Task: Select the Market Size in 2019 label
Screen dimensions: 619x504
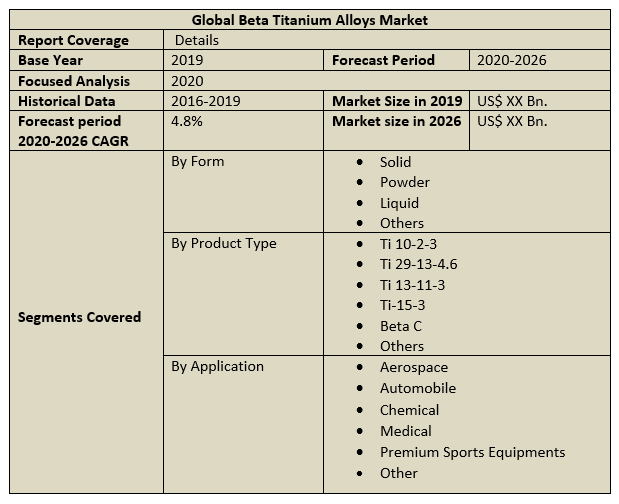Action: pyautogui.click(x=397, y=101)
